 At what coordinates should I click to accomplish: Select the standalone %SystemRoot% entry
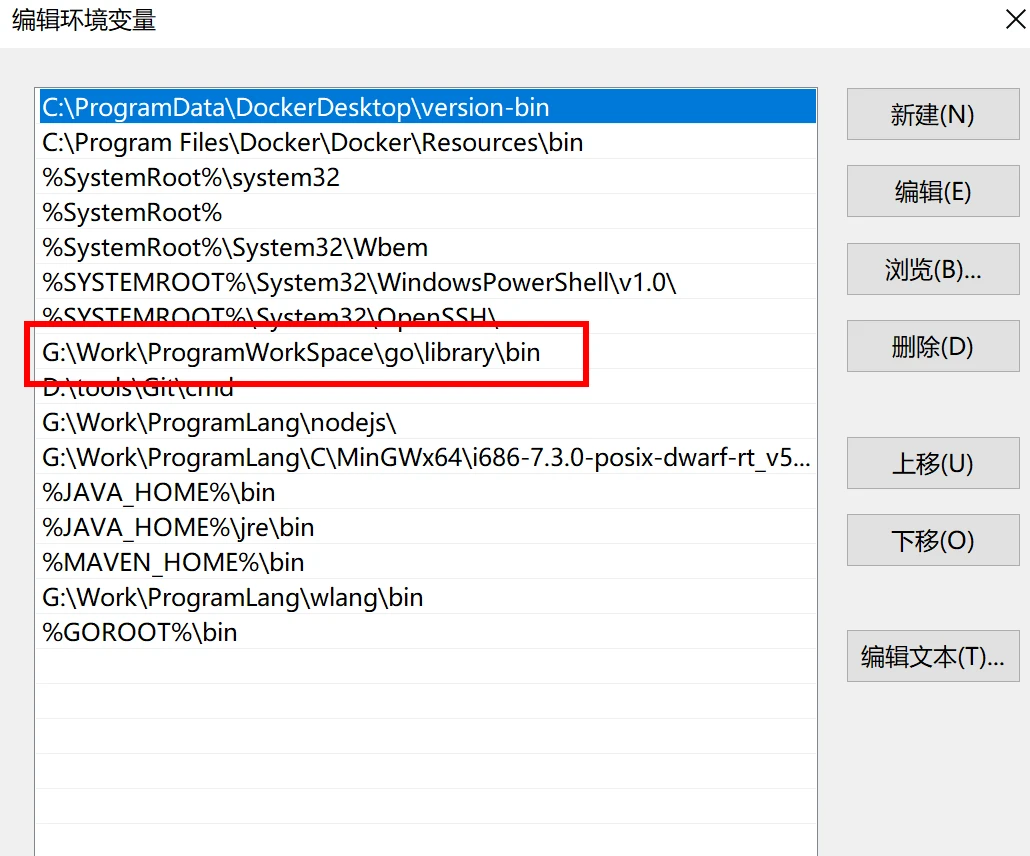tap(132, 213)
